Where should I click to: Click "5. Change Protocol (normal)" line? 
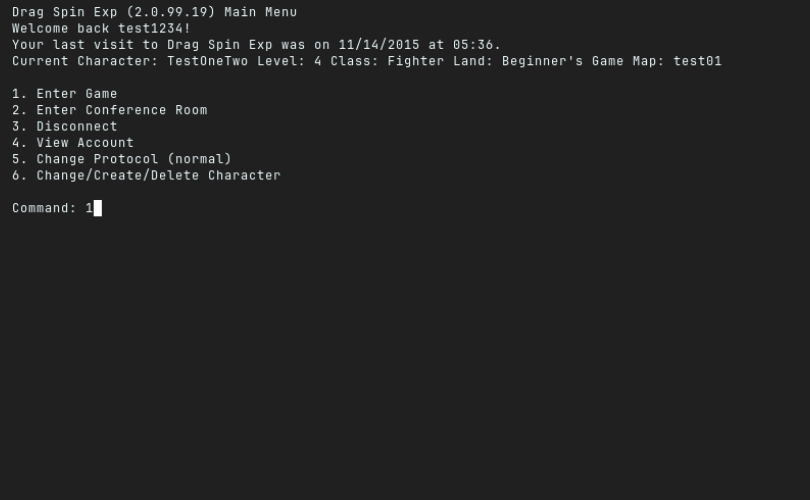tap(122, 159)
